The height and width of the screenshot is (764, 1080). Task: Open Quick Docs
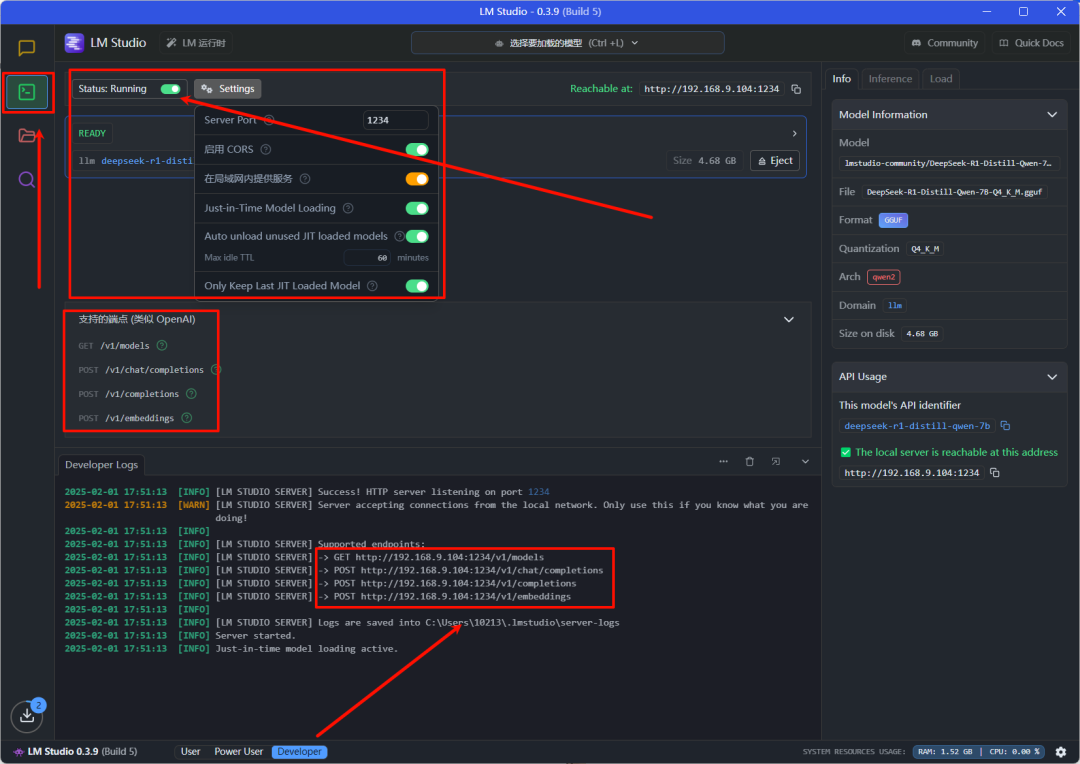click(1031, 43)
